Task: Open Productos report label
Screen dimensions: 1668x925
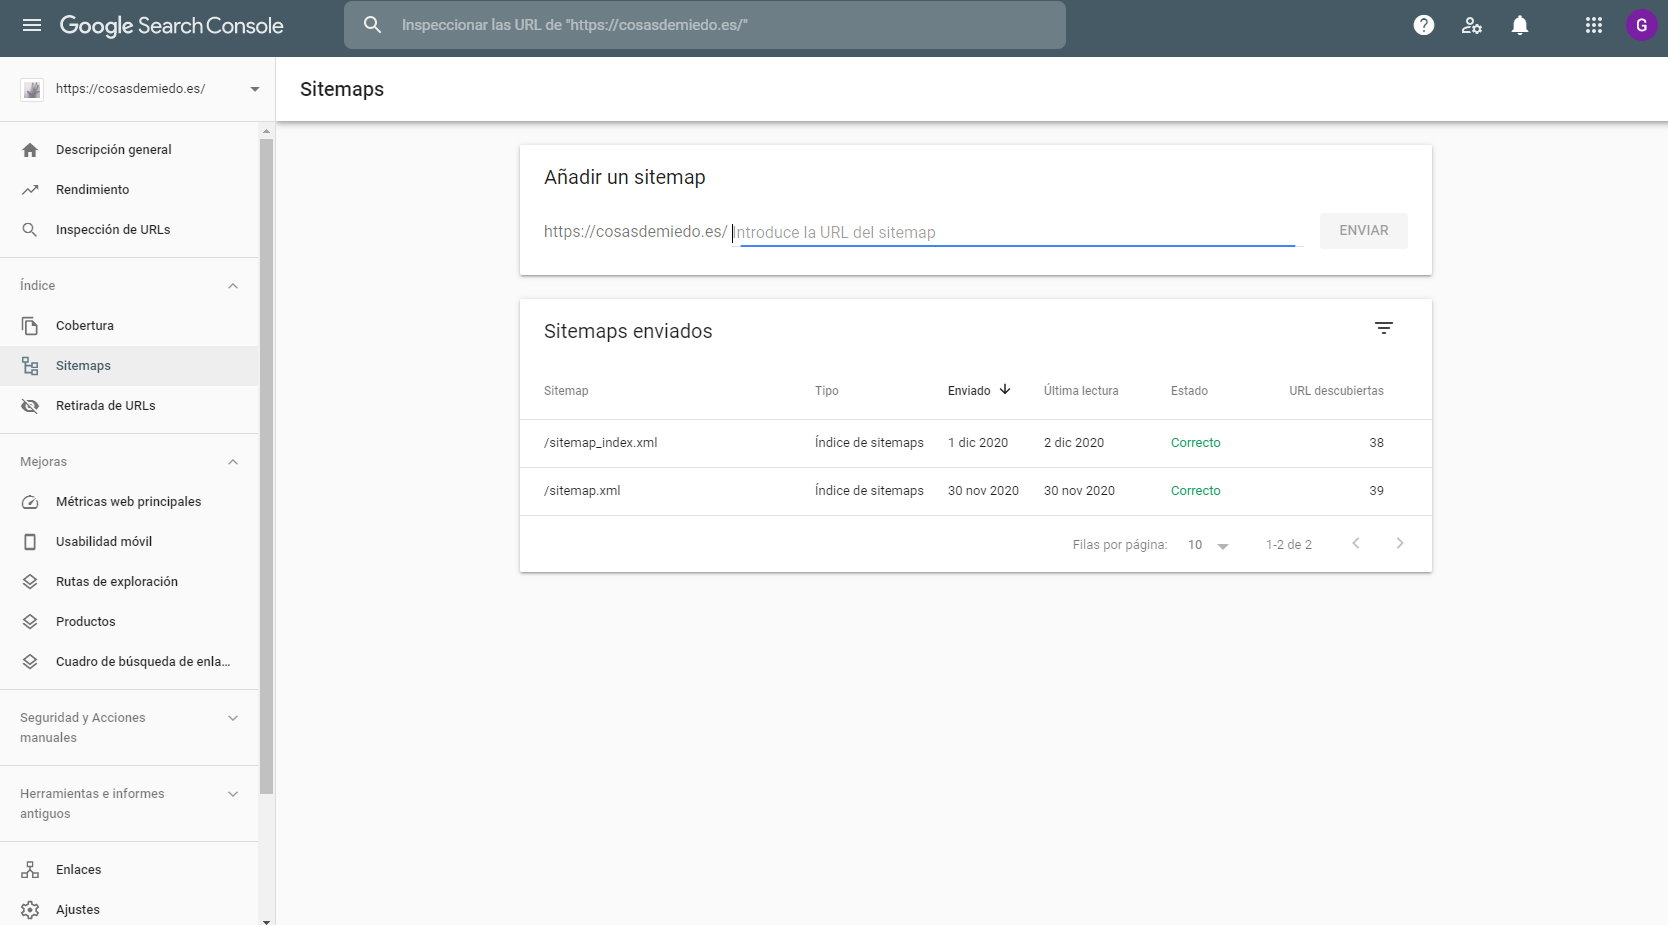Action: point(85,622)
